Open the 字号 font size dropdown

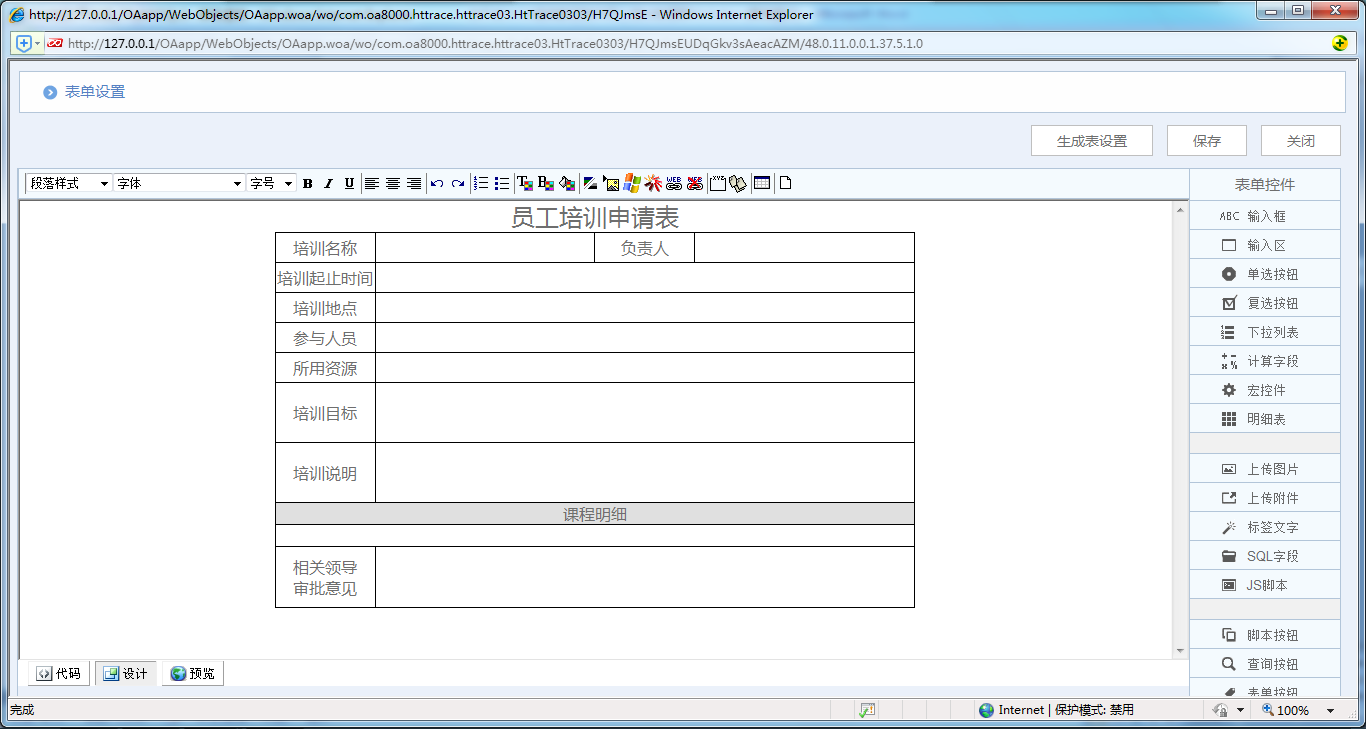click(270, 183)
